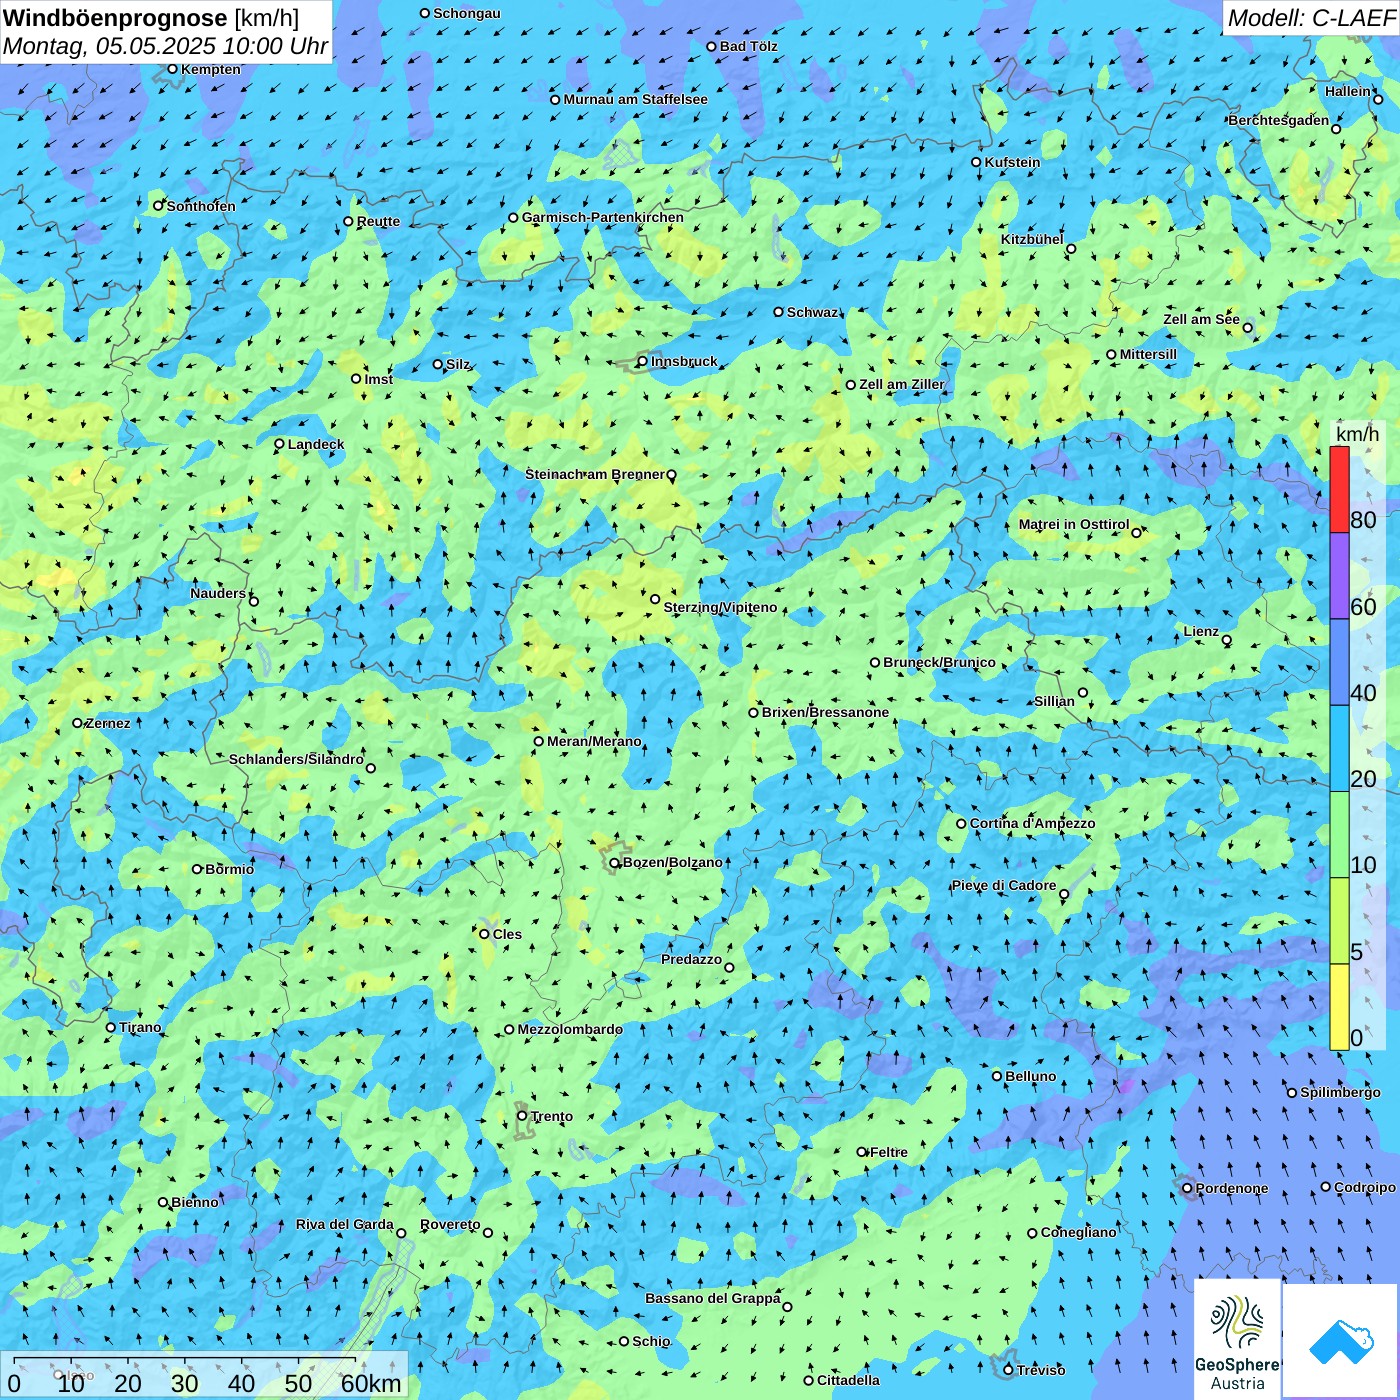Select the Tirano city label

tap(140, 1027)
